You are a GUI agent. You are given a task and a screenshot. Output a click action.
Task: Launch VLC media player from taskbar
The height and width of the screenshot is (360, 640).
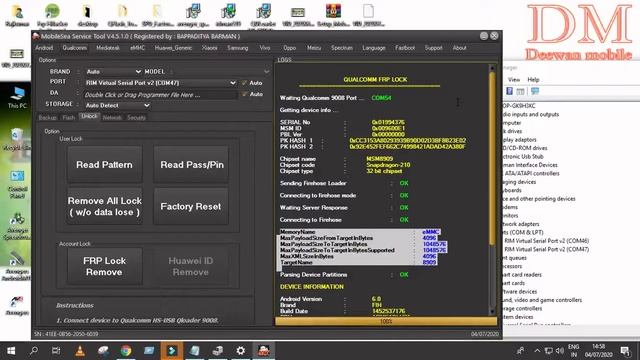[x=80, y=351]
